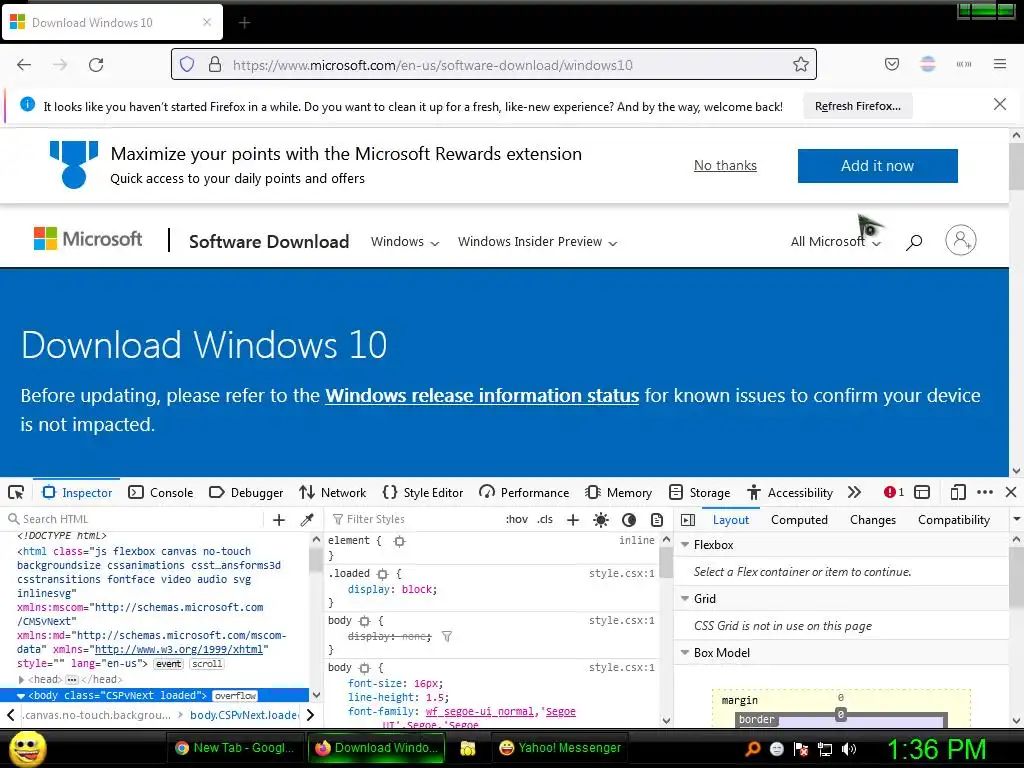This screenshot has width=1024, height=768.
Task: Go back with the browser back arrow
Action: 24,65
